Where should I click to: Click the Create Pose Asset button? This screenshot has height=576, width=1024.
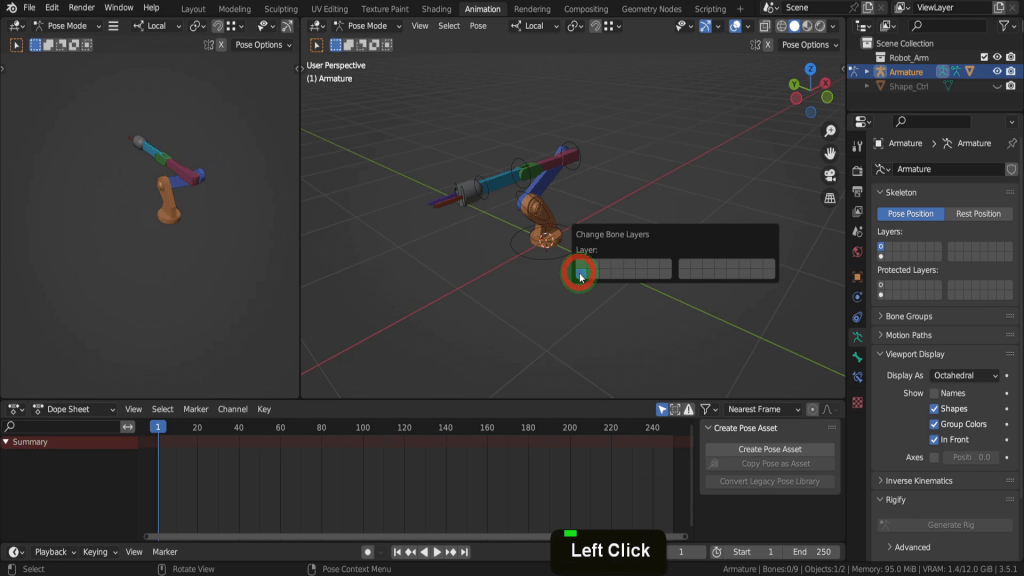pos(770,449)
